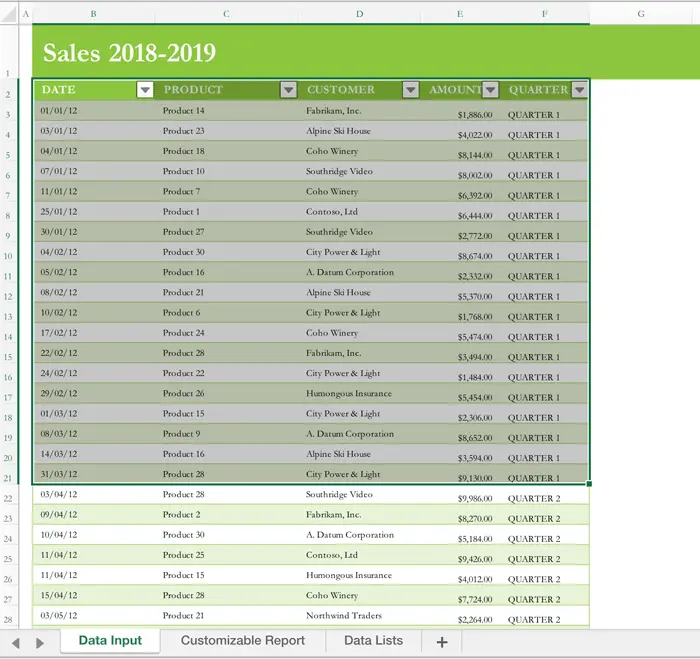Click the Sales 2018-2019 title cell
700x659 pixels.
point(129,53)
